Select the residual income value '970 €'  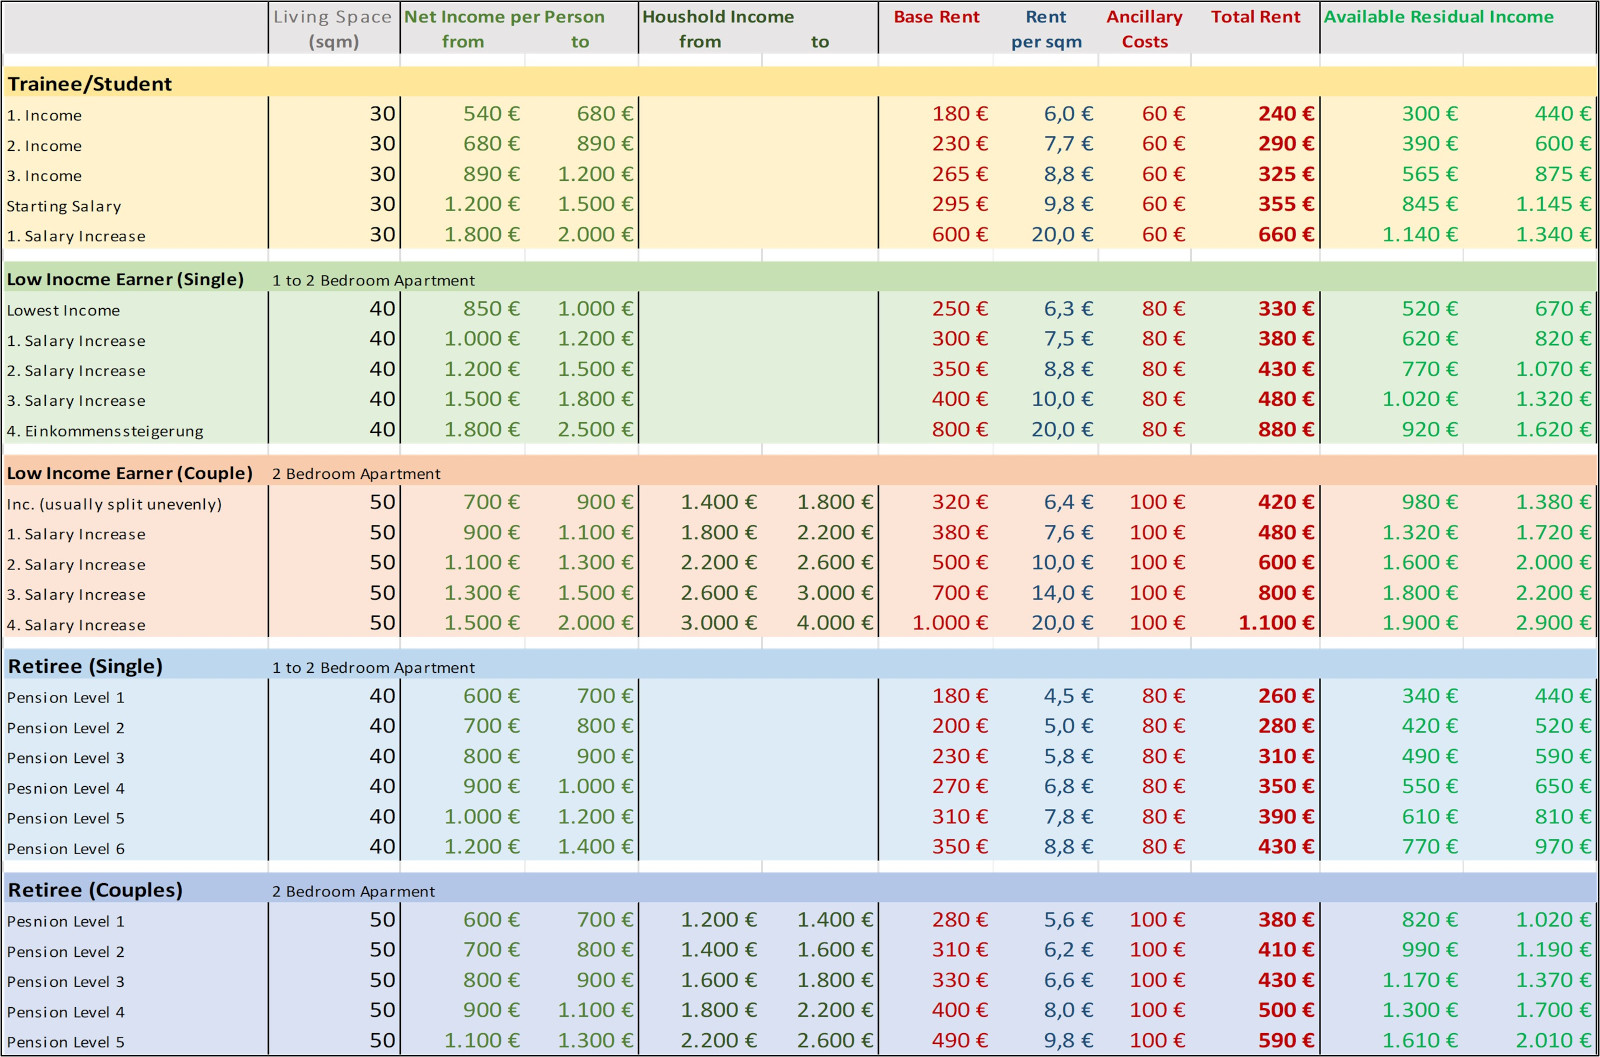tap(1562, 847)
